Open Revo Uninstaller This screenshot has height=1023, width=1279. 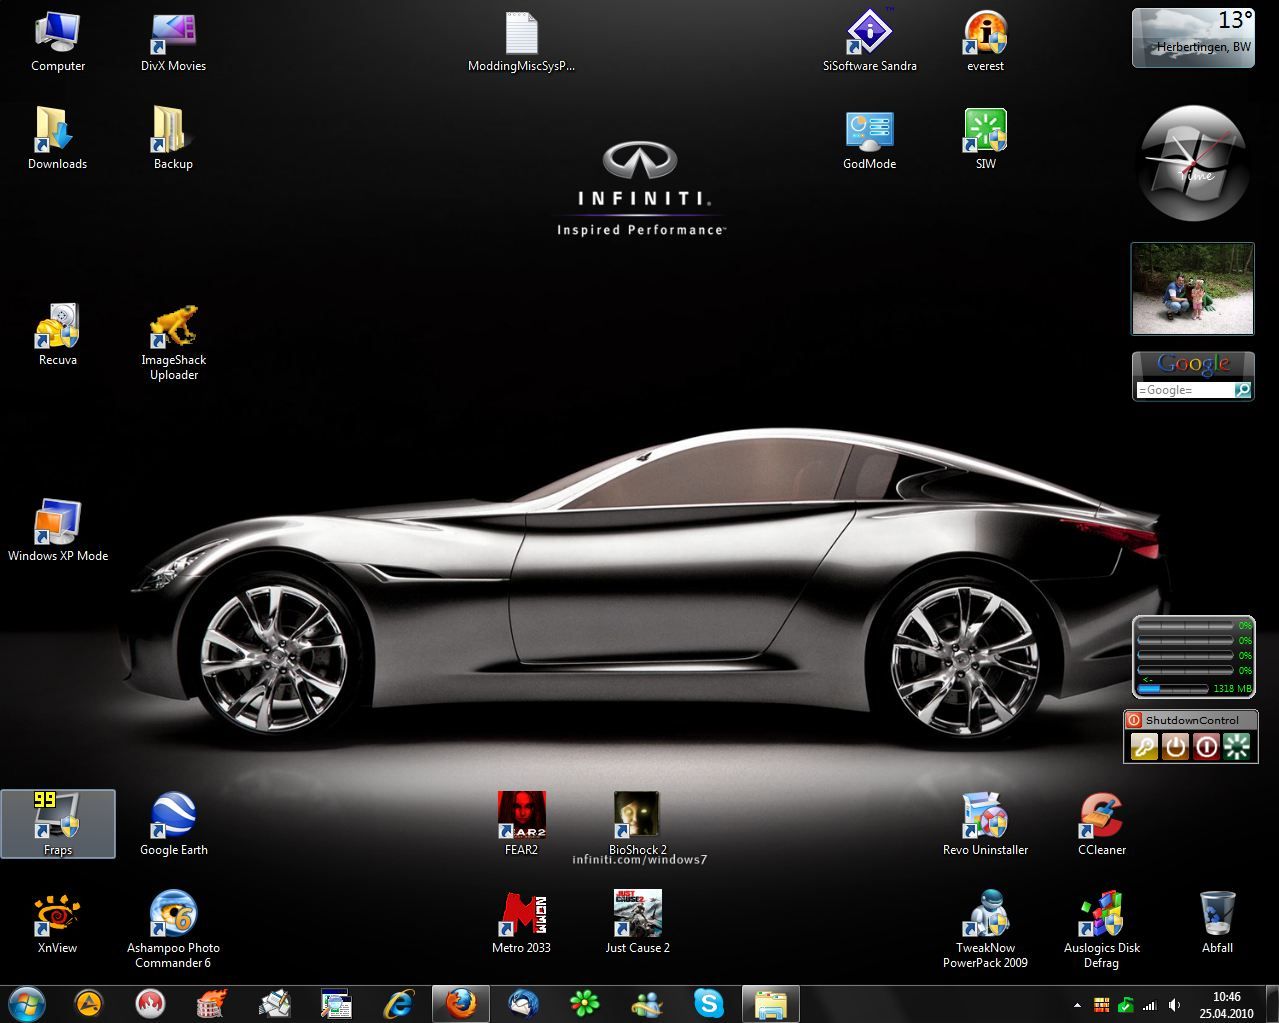(x=985, y=824)
